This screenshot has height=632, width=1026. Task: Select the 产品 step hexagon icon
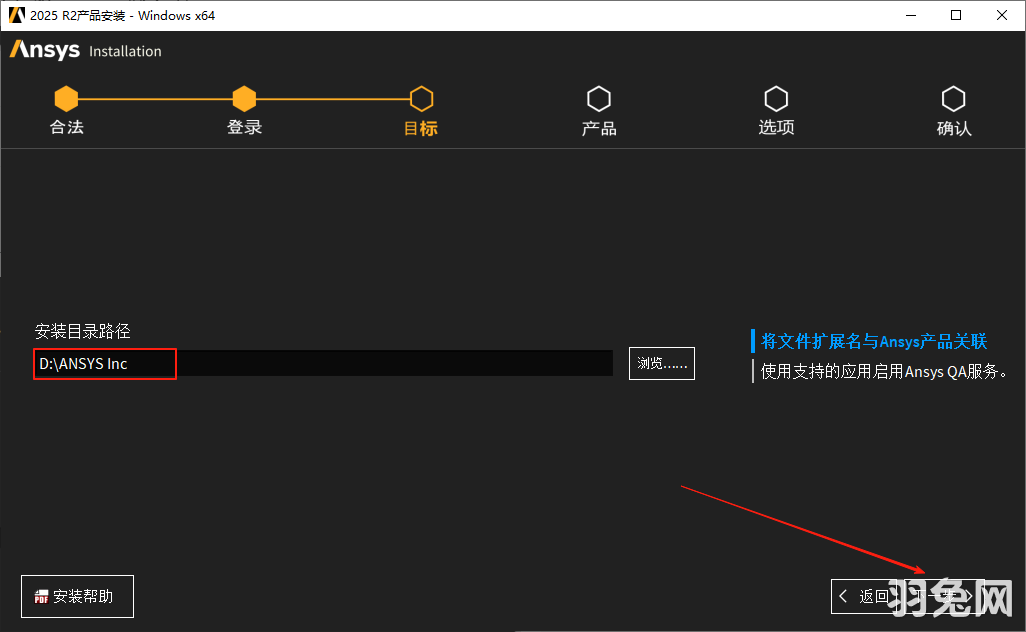(598, 98)
